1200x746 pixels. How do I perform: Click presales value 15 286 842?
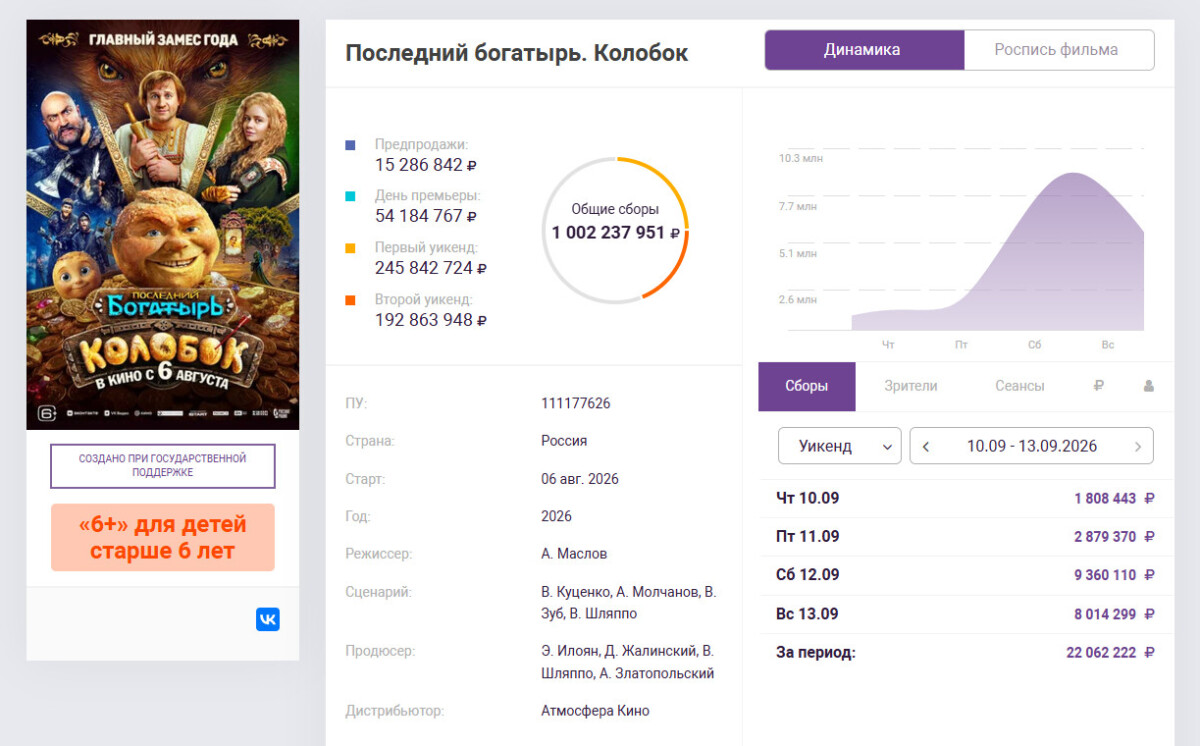[x=426, y=165]
